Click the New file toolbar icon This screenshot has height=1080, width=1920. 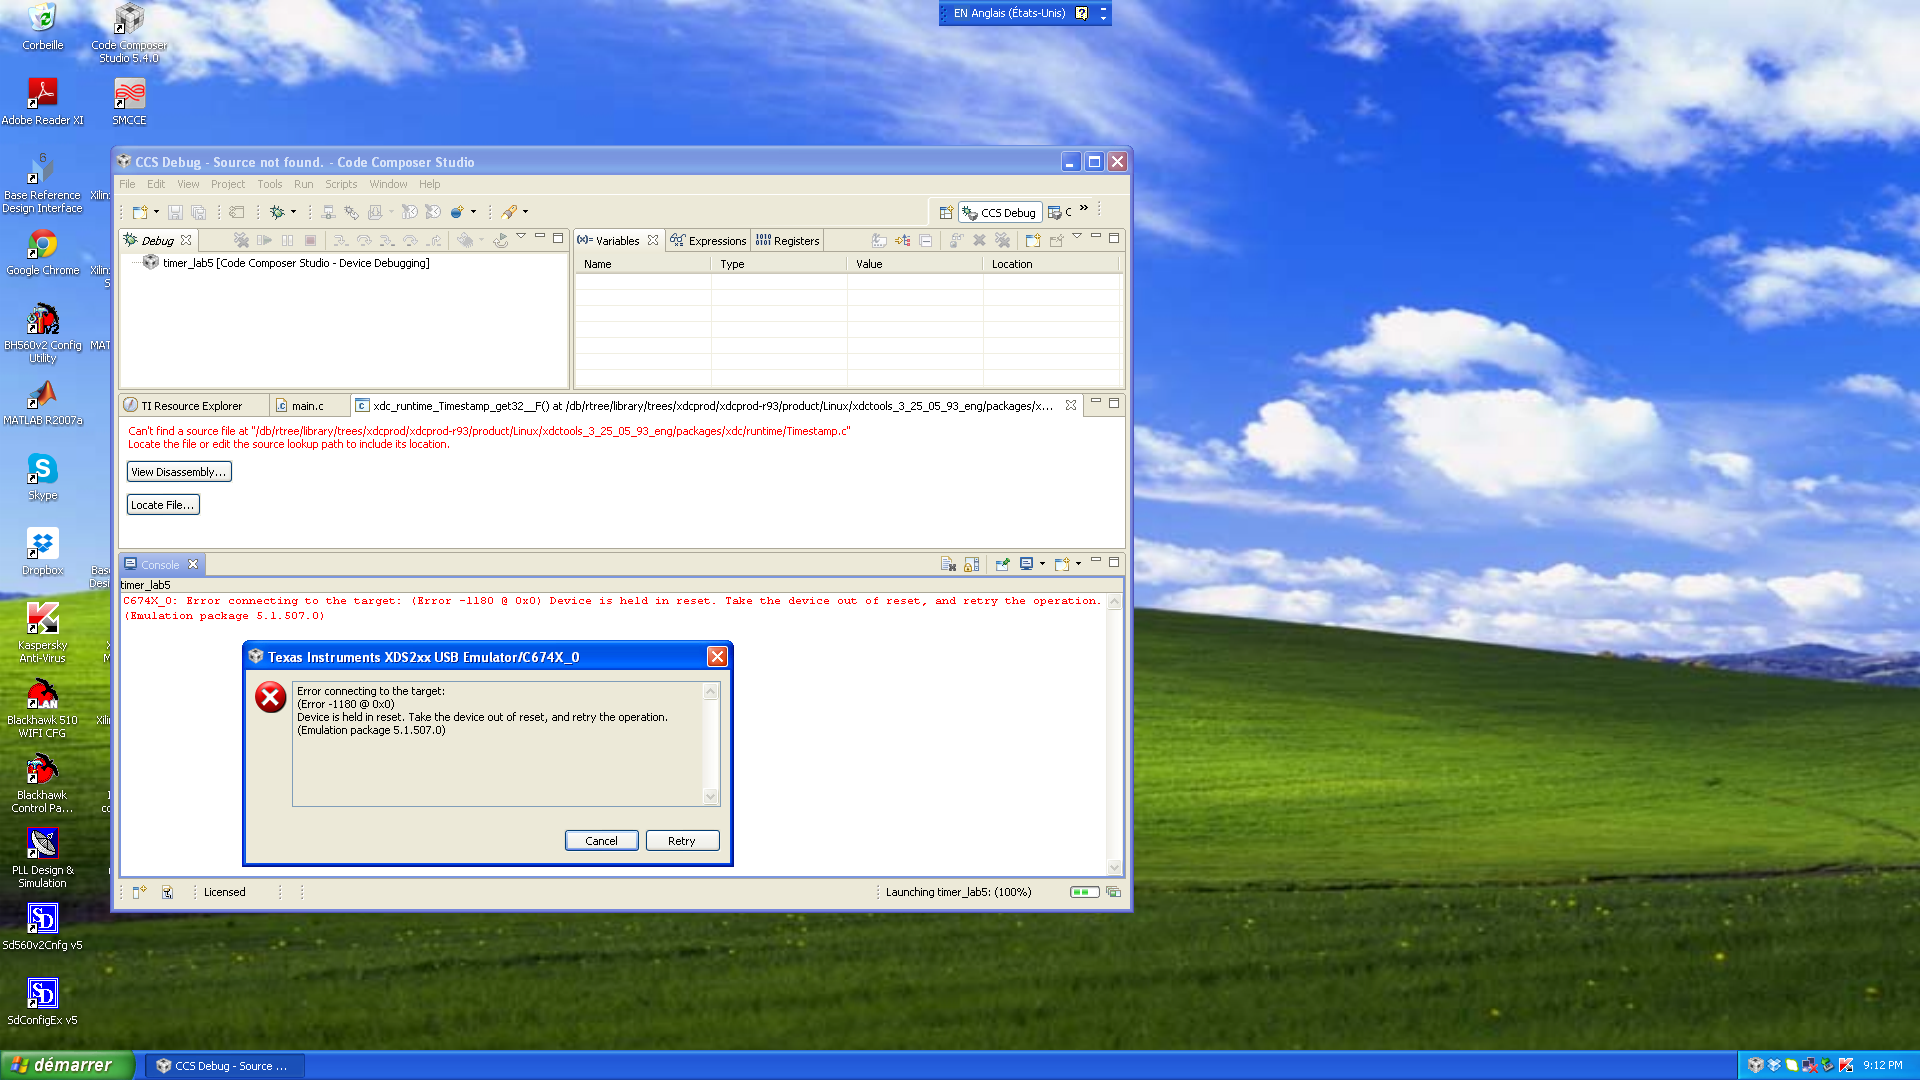pyautogui.click(x=140, y=212)
